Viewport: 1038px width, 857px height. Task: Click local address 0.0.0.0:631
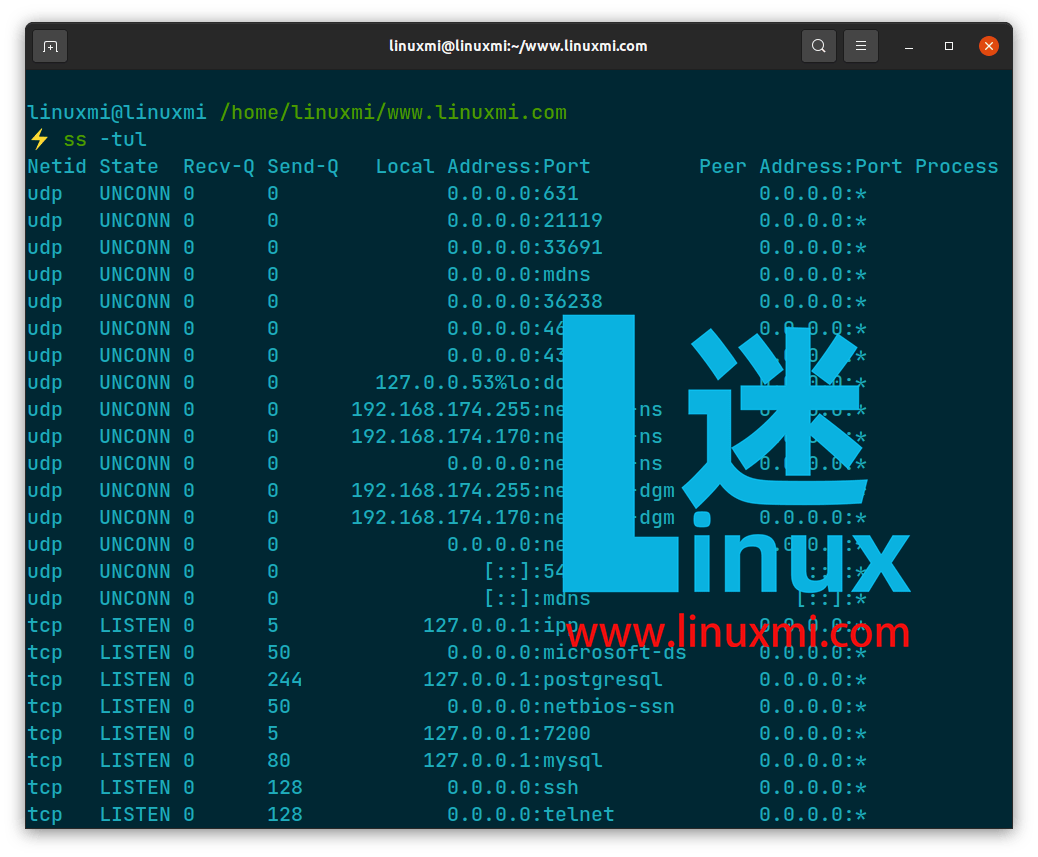coord(513,193)
